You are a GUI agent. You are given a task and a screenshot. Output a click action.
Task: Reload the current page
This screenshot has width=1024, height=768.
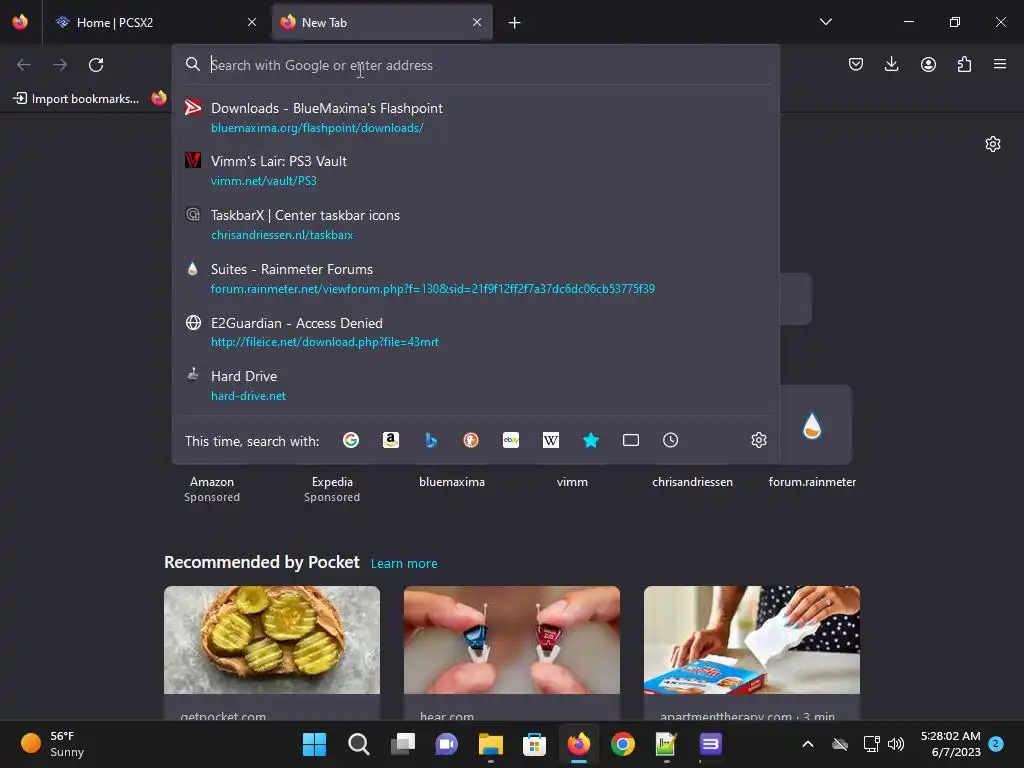pyautogui.click(x=96, y=65)
